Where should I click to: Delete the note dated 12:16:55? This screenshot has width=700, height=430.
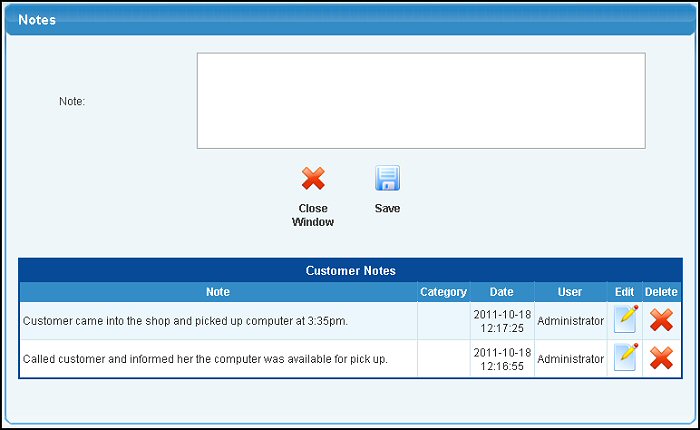(x=661, y=358)
